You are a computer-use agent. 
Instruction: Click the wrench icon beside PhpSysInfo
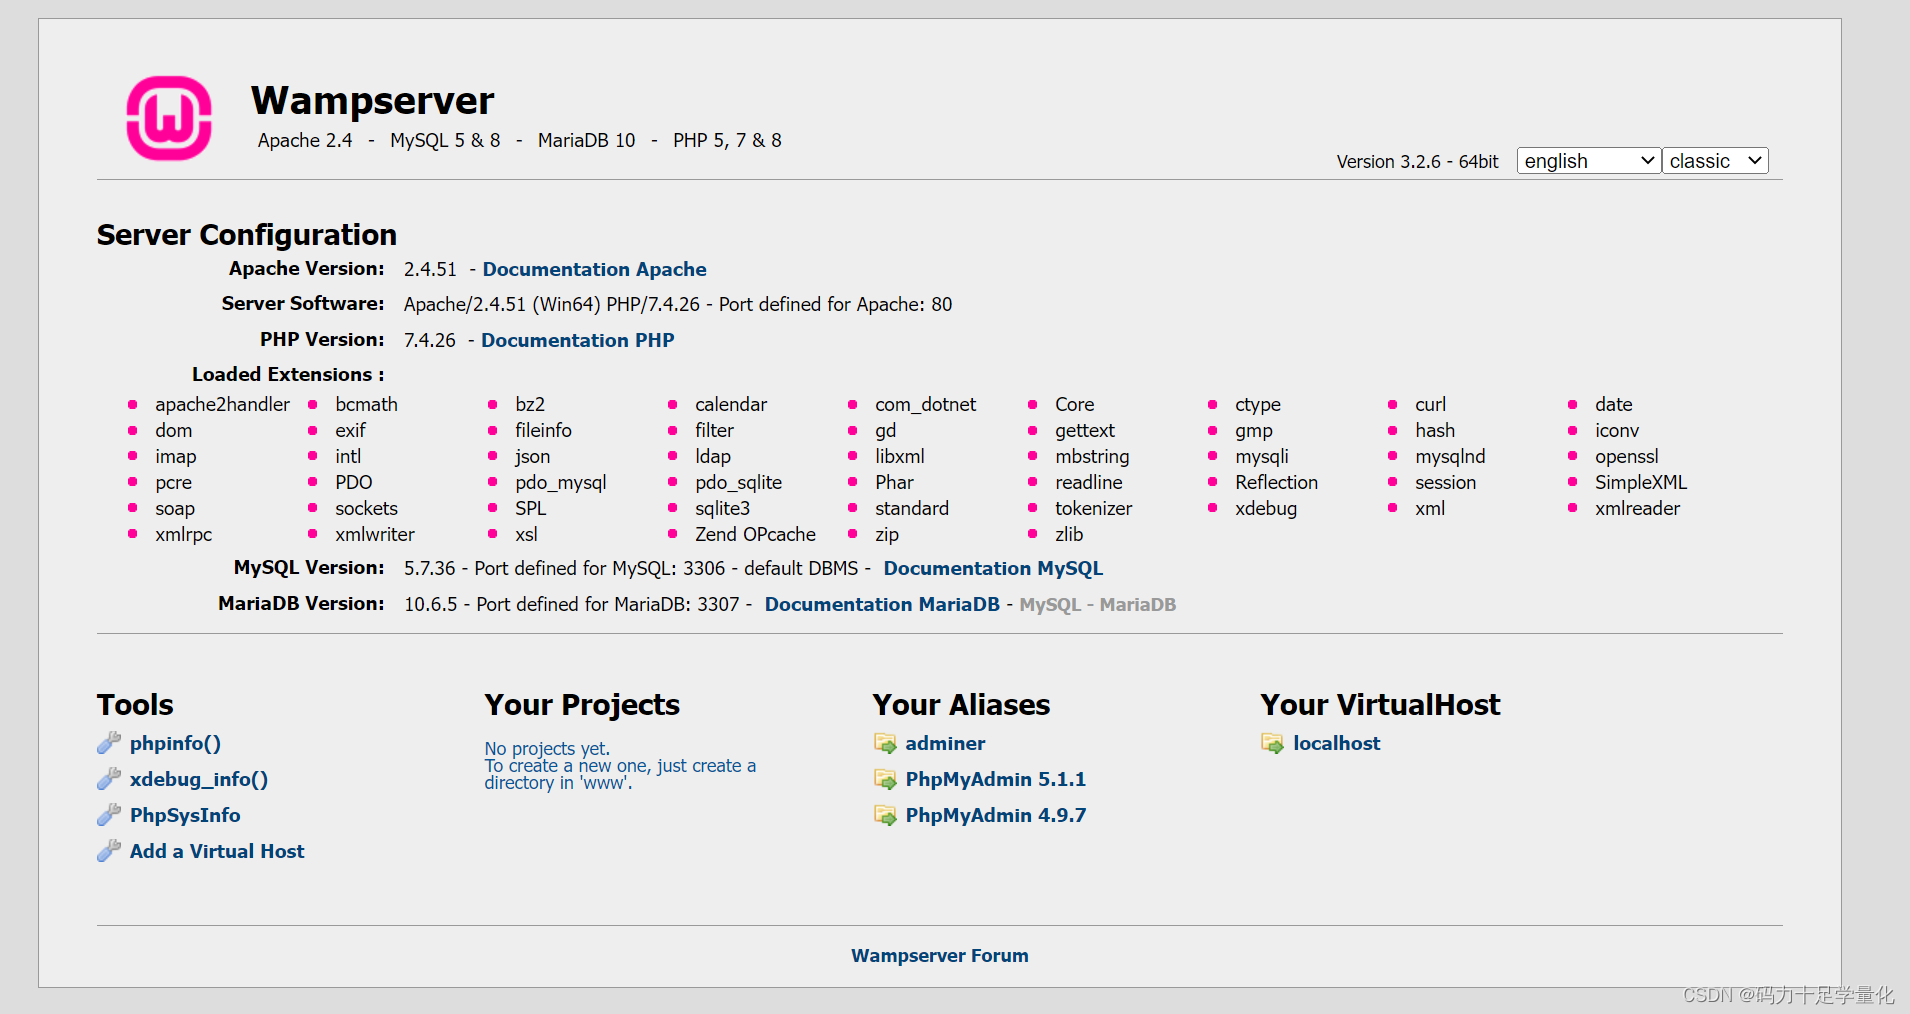(x=109, y=815)
